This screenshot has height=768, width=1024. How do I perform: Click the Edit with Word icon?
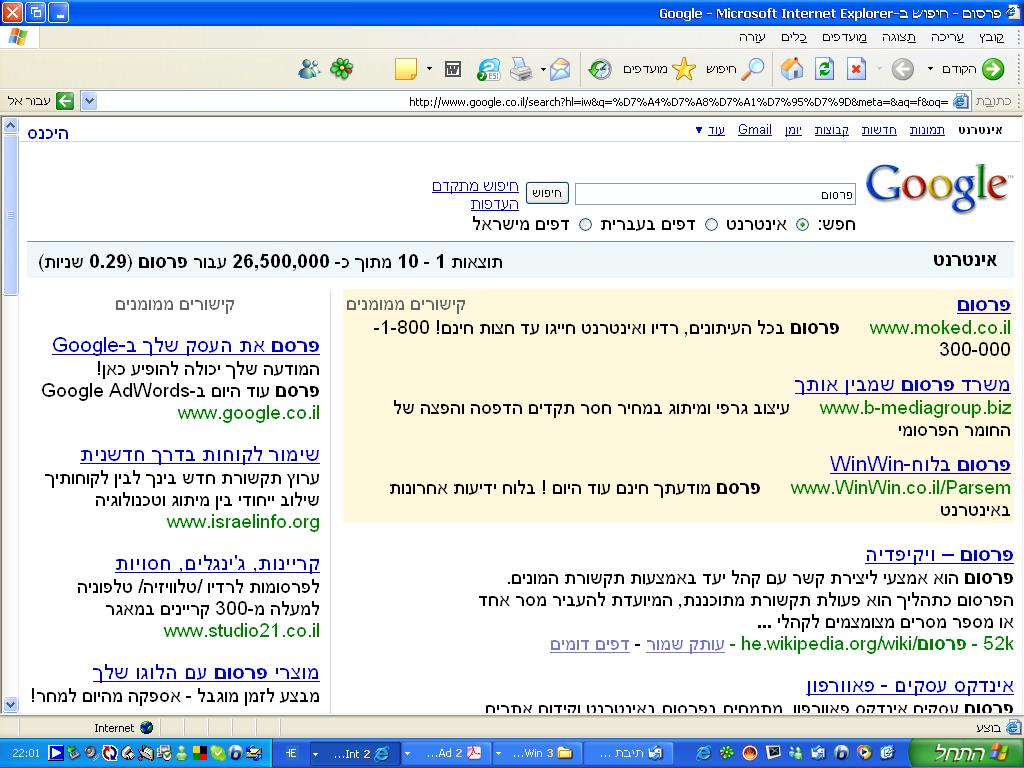coord(453,69)
